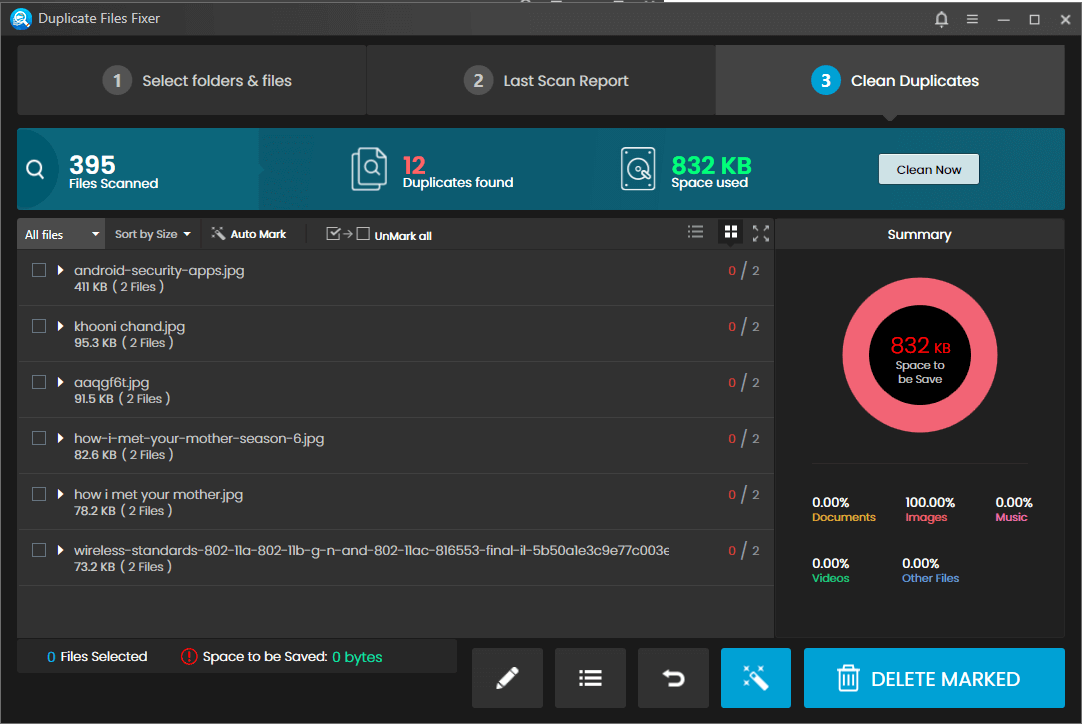Image resolution: width=1083 pixels, height=724 pixels.
Task: Click the blue magic wand auto-mark button
Action: tap(756, 678)
